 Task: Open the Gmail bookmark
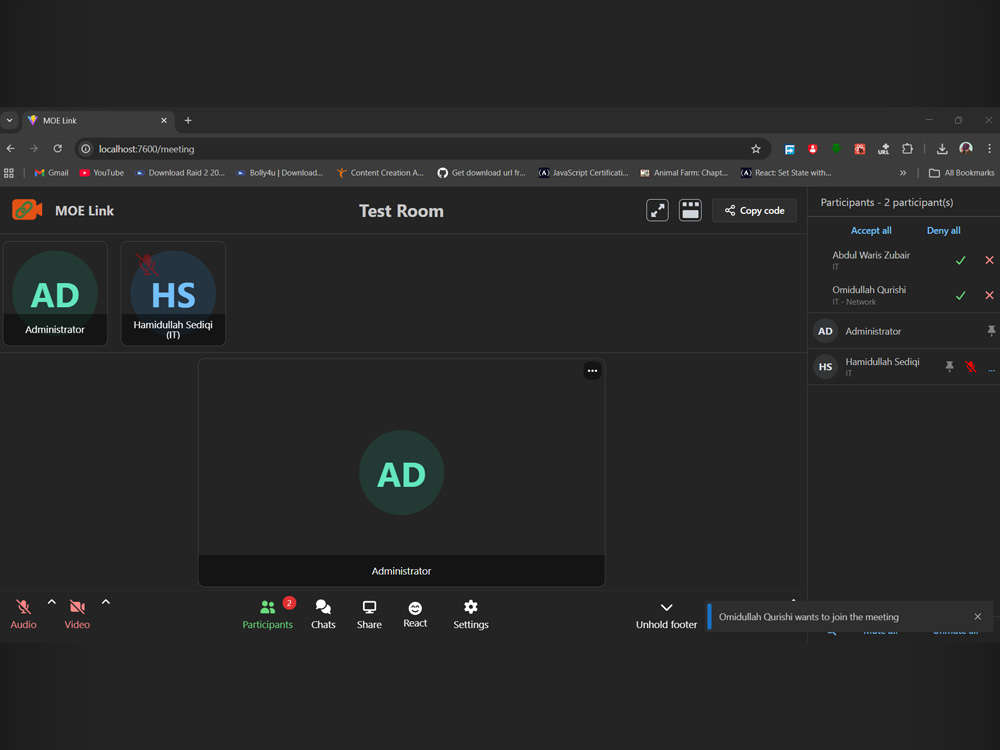(x=52, y=173)
